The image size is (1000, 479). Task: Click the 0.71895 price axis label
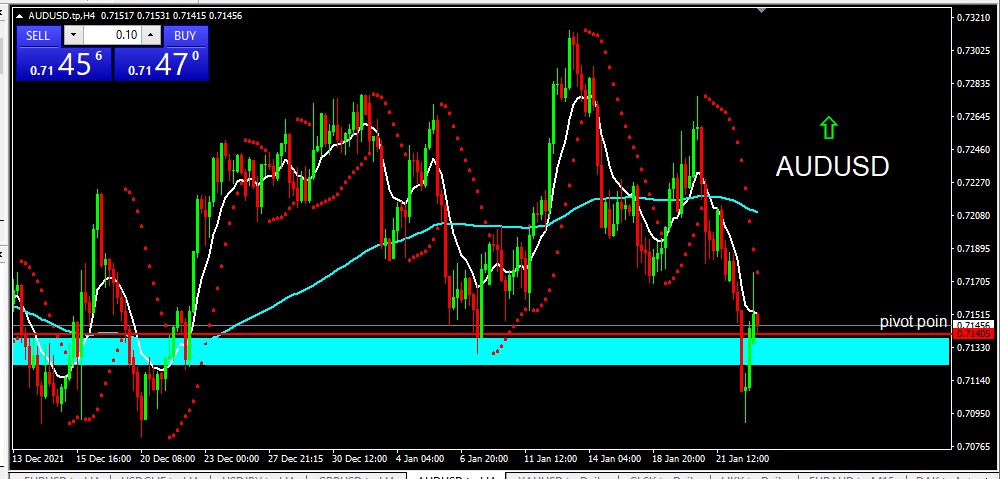point(973,249)
